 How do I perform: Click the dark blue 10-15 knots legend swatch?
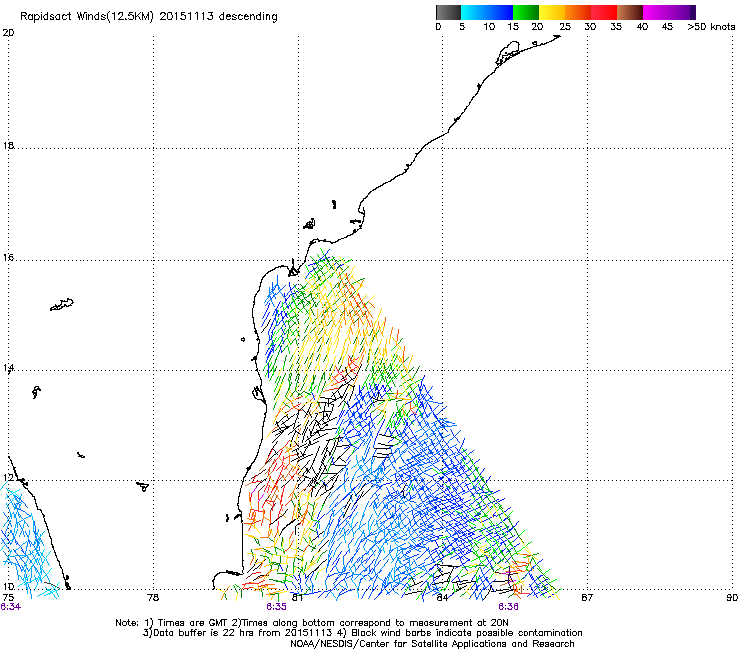pos(500,12)
